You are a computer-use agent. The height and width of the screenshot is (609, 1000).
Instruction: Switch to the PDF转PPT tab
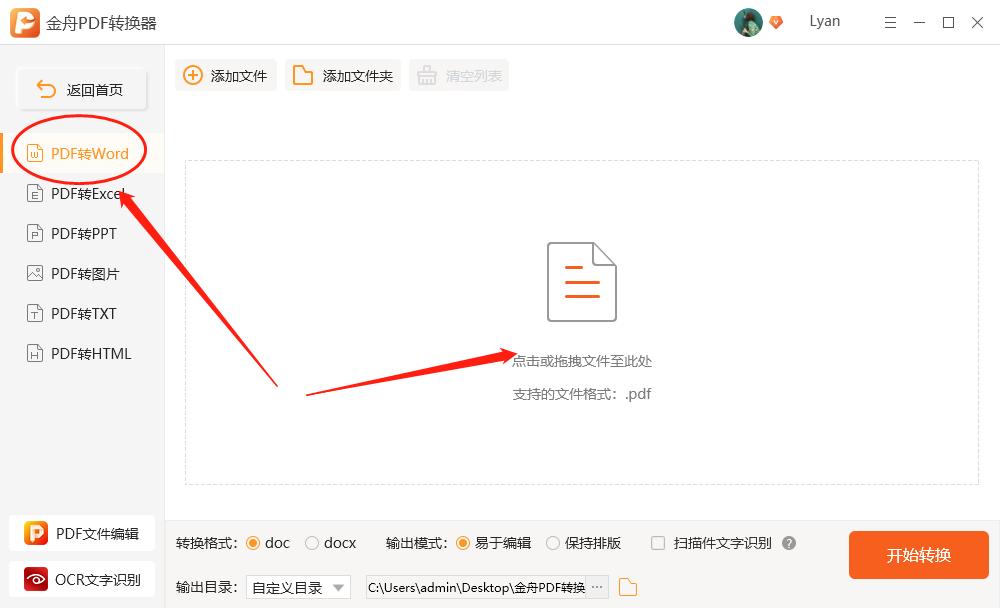[80, 233]
